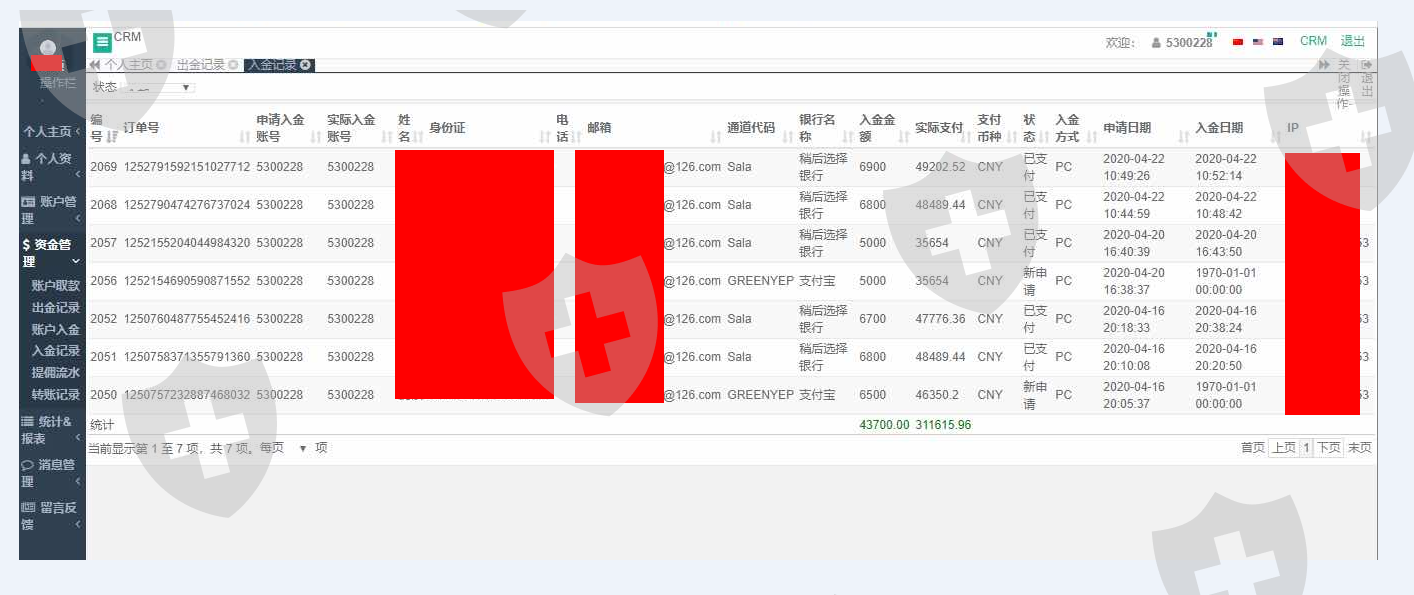
Task: Sort by the 邮箱 column
Action: tap(716, 137)
